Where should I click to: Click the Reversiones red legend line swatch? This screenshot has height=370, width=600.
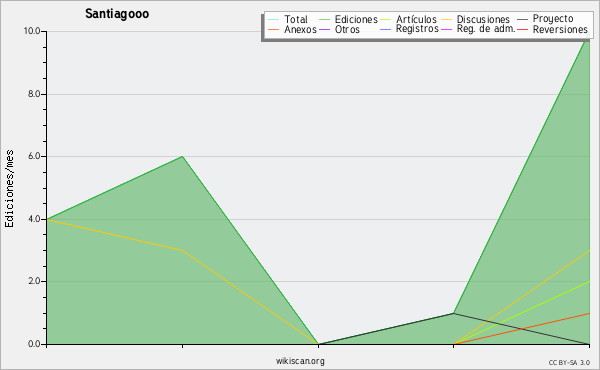tap(522, 29)
